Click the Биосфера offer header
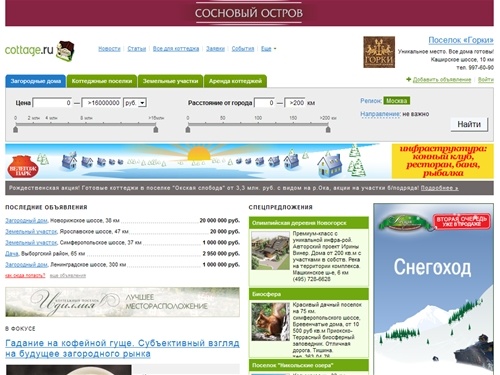This screenshot has height=375, width=500. point(309,294)
